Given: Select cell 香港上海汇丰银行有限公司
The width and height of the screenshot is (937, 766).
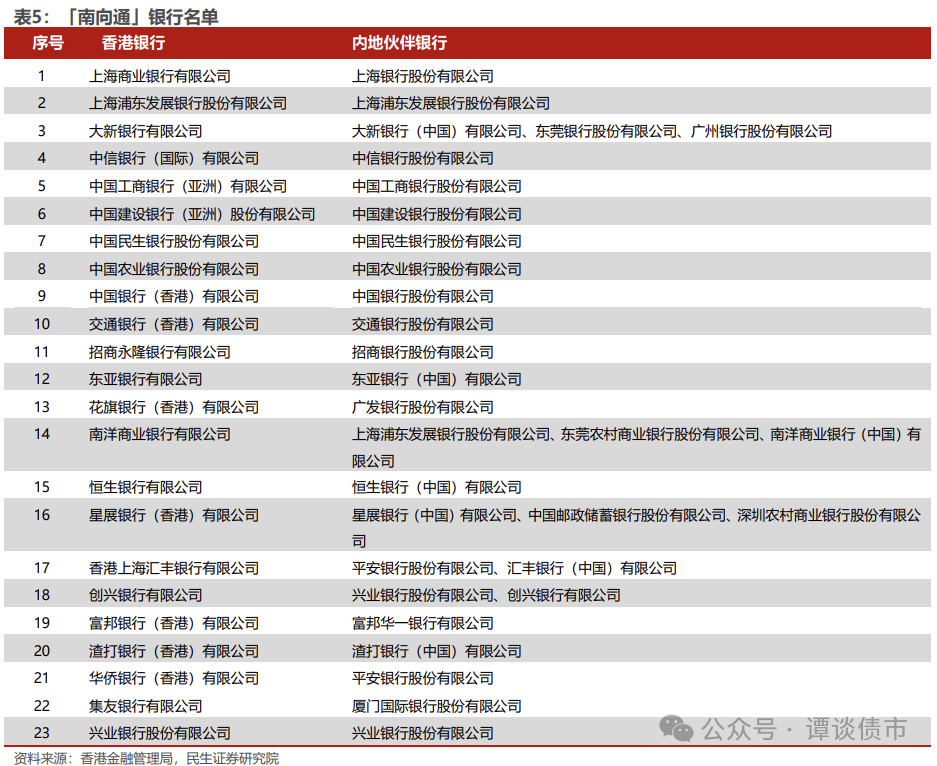Looking at the screenshot, I should [174, 568].
